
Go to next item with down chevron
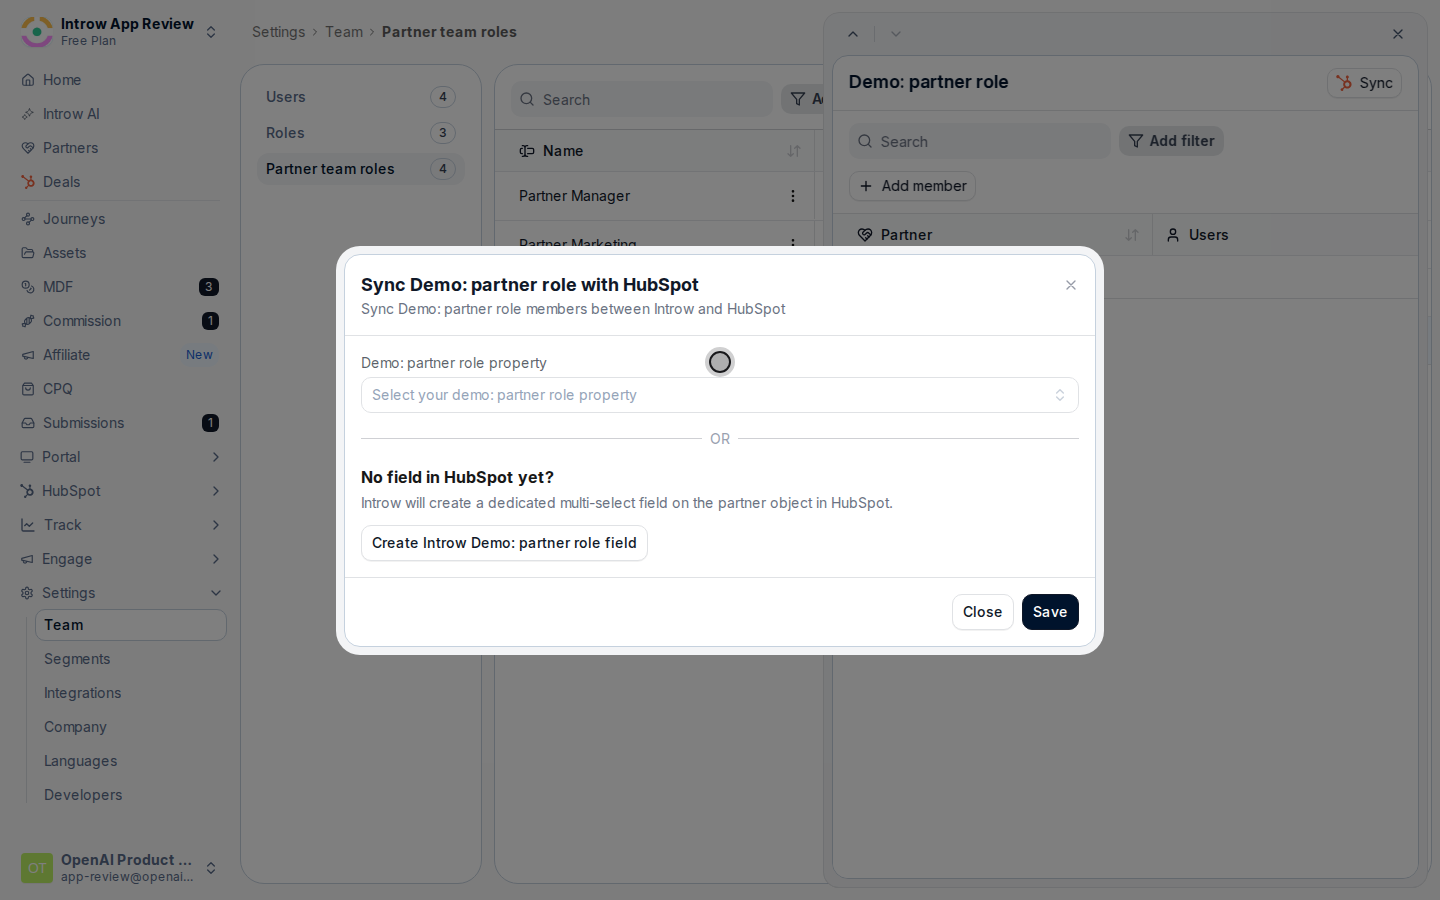[896, 34]
